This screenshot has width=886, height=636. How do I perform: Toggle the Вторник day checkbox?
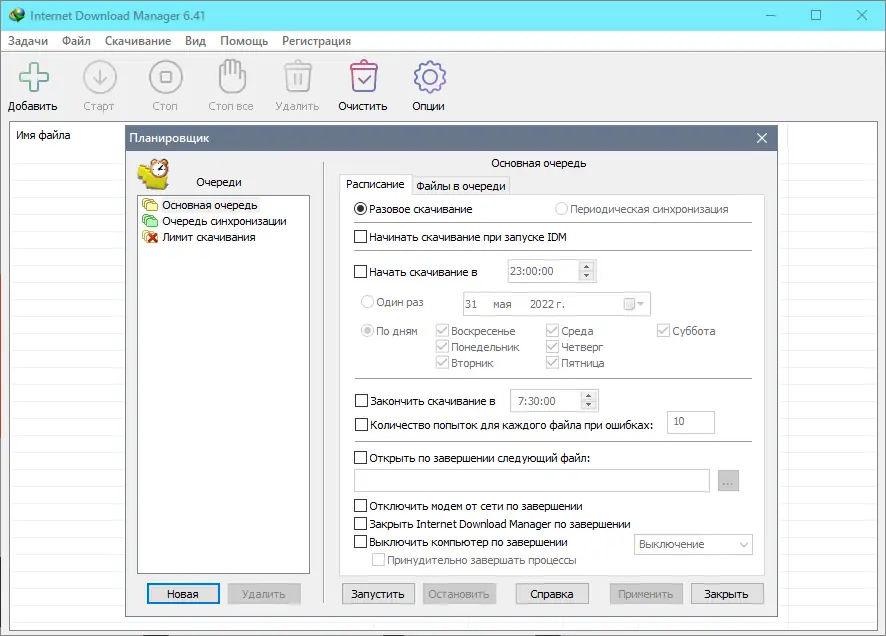pos(442,363)
